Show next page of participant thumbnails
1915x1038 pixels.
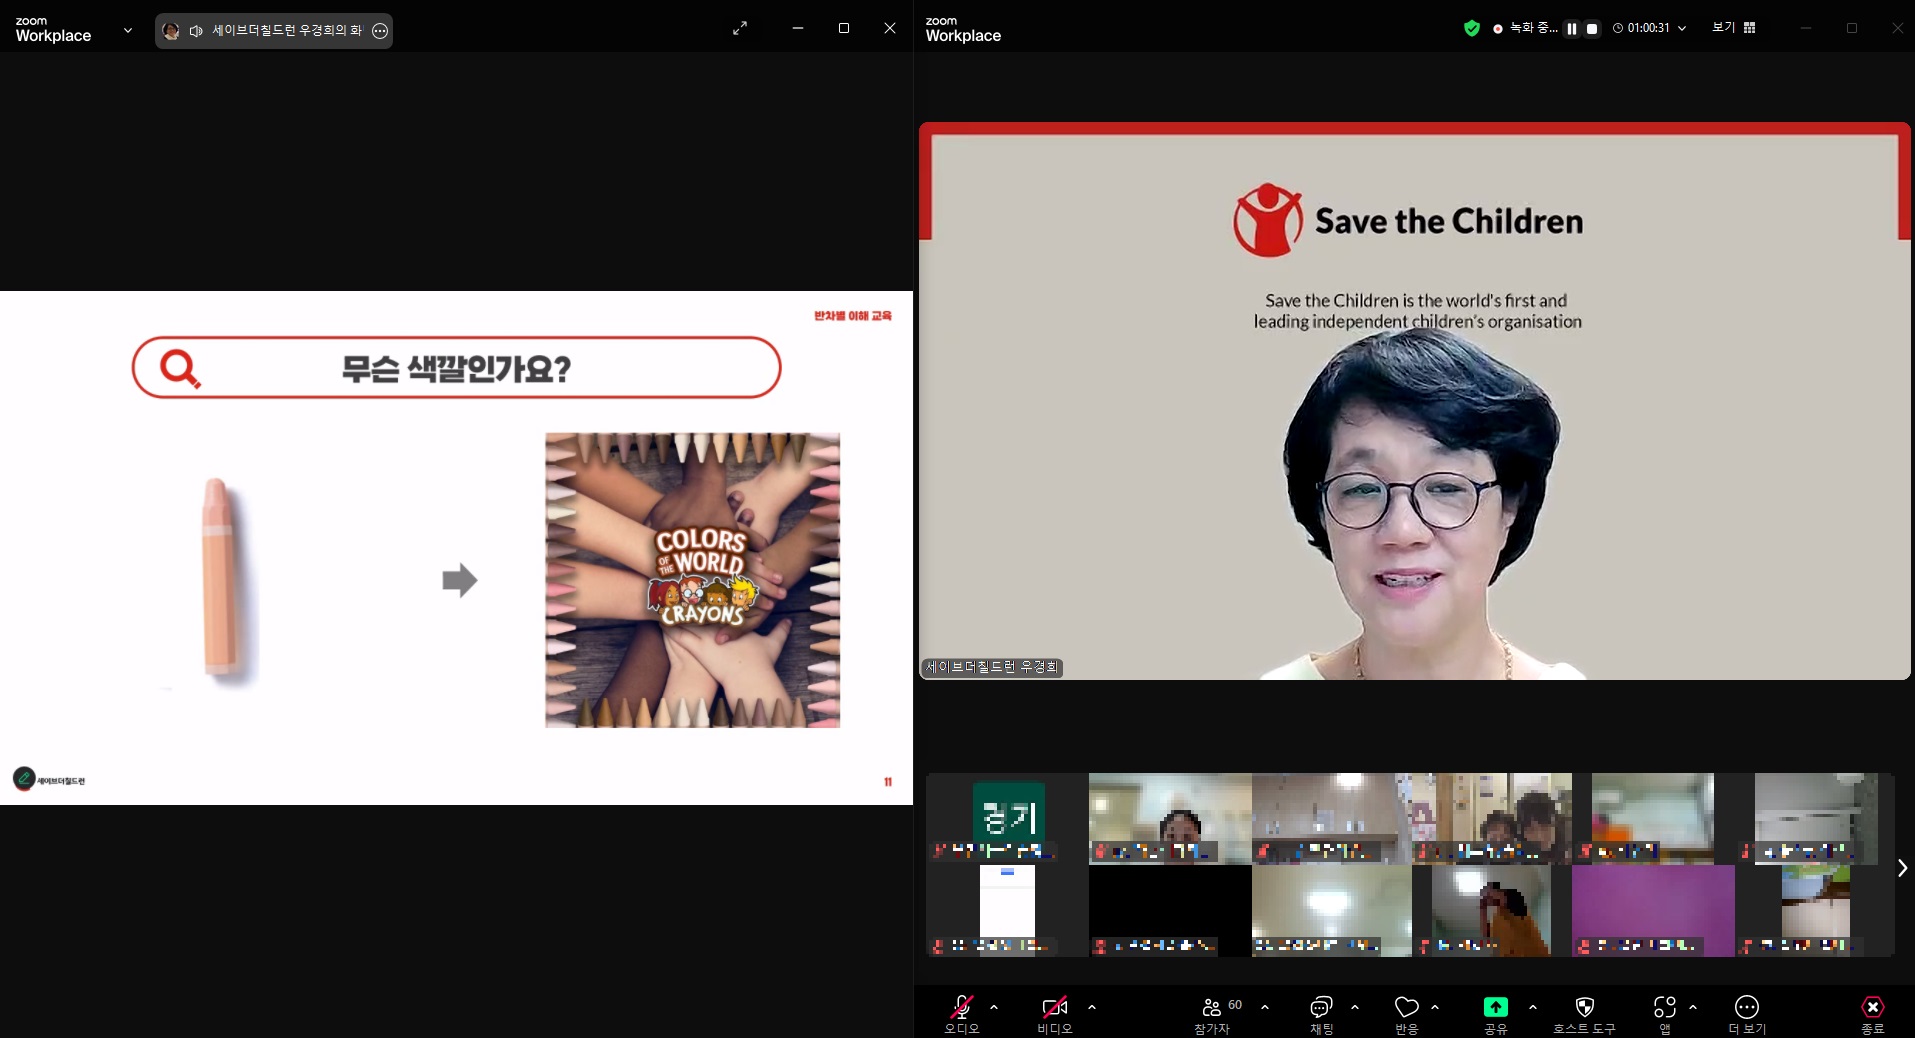click(1902, 868)
